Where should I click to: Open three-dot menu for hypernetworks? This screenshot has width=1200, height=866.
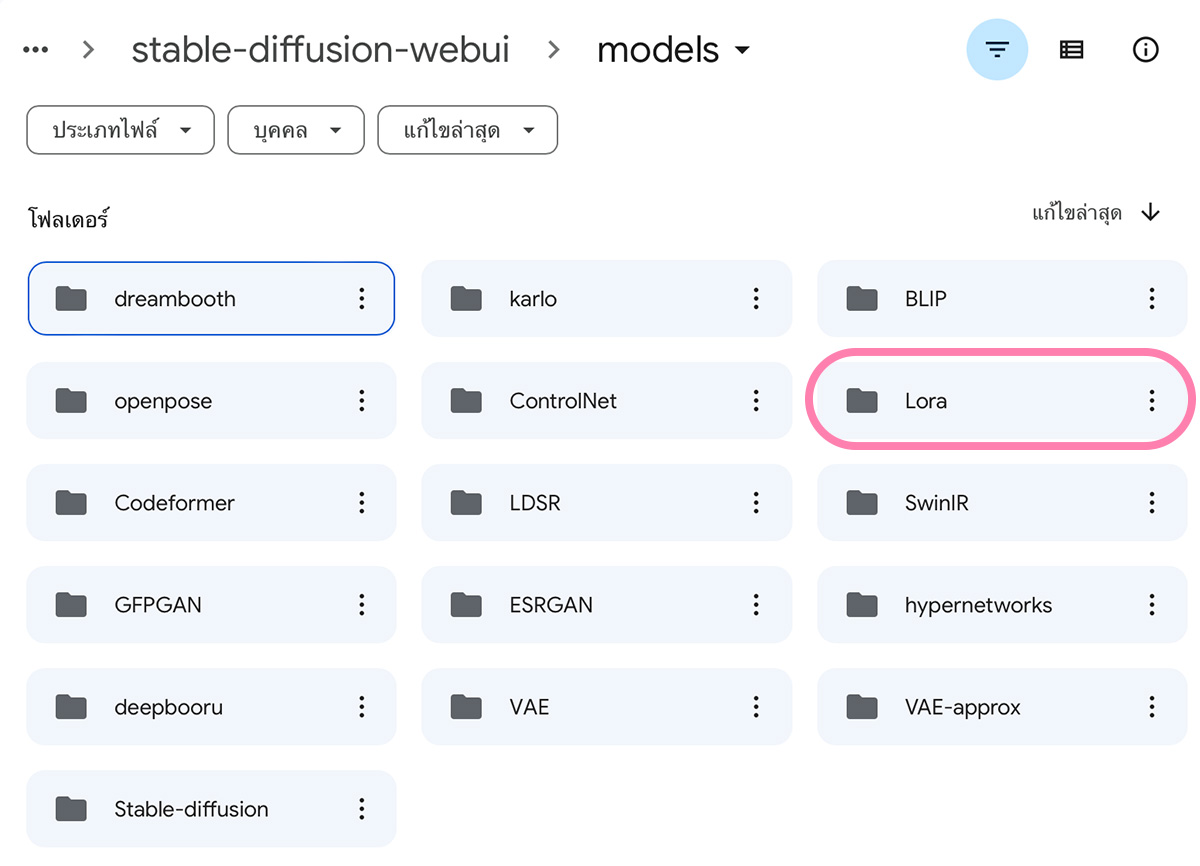coord(1152,604)
